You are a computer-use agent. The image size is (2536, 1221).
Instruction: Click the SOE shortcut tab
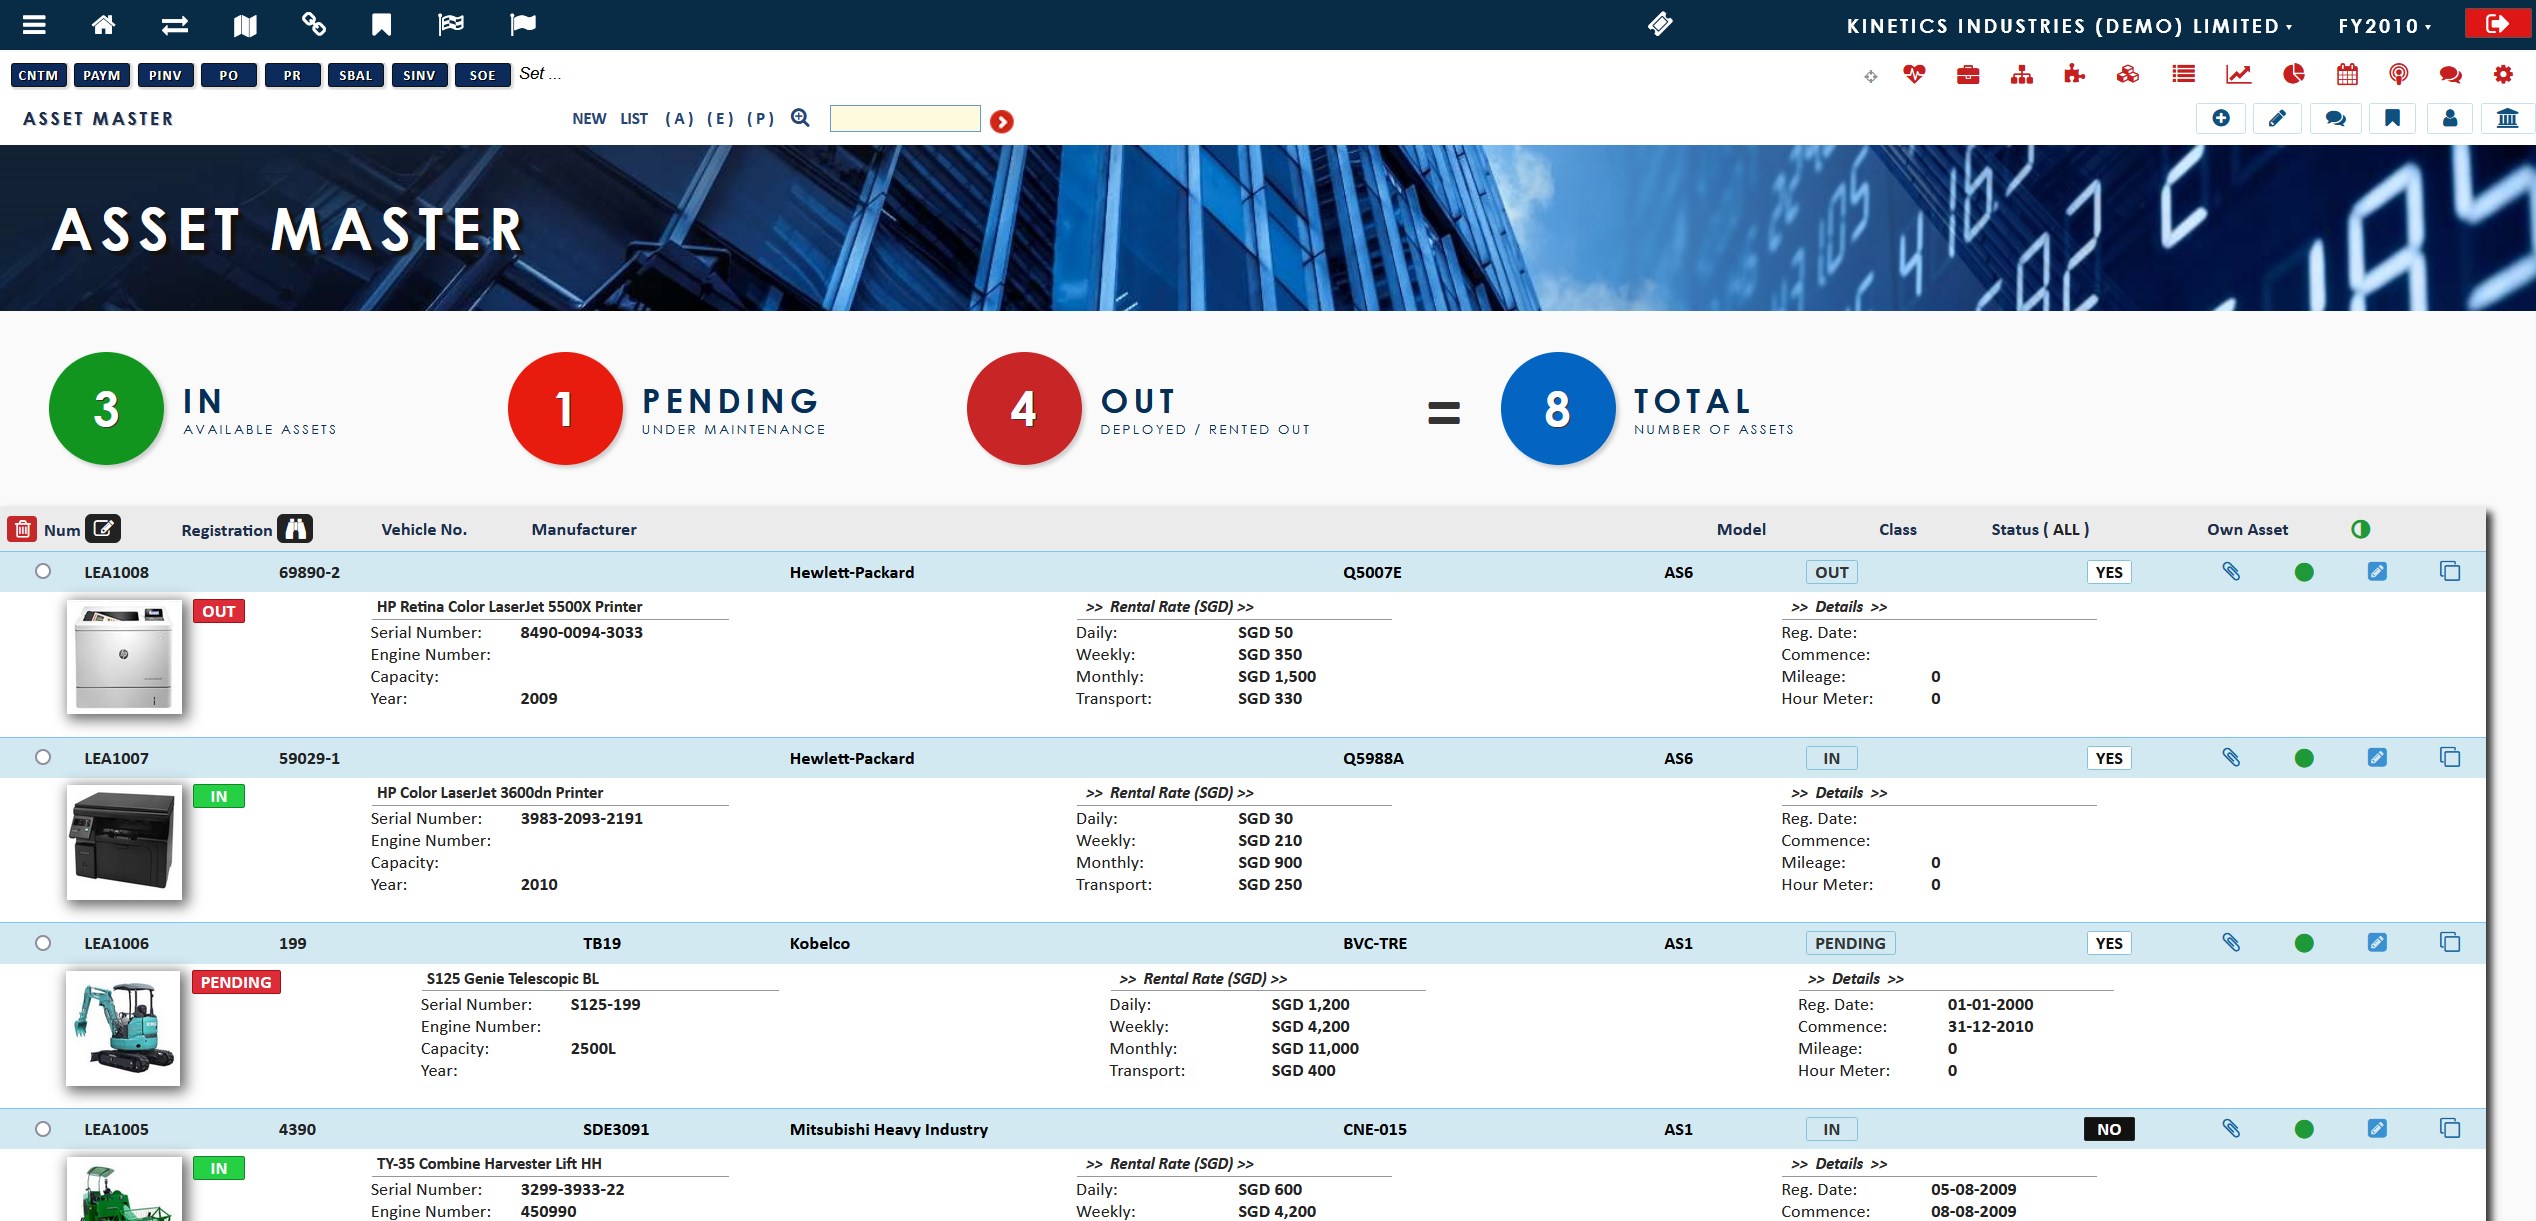[x=482, y=75]
